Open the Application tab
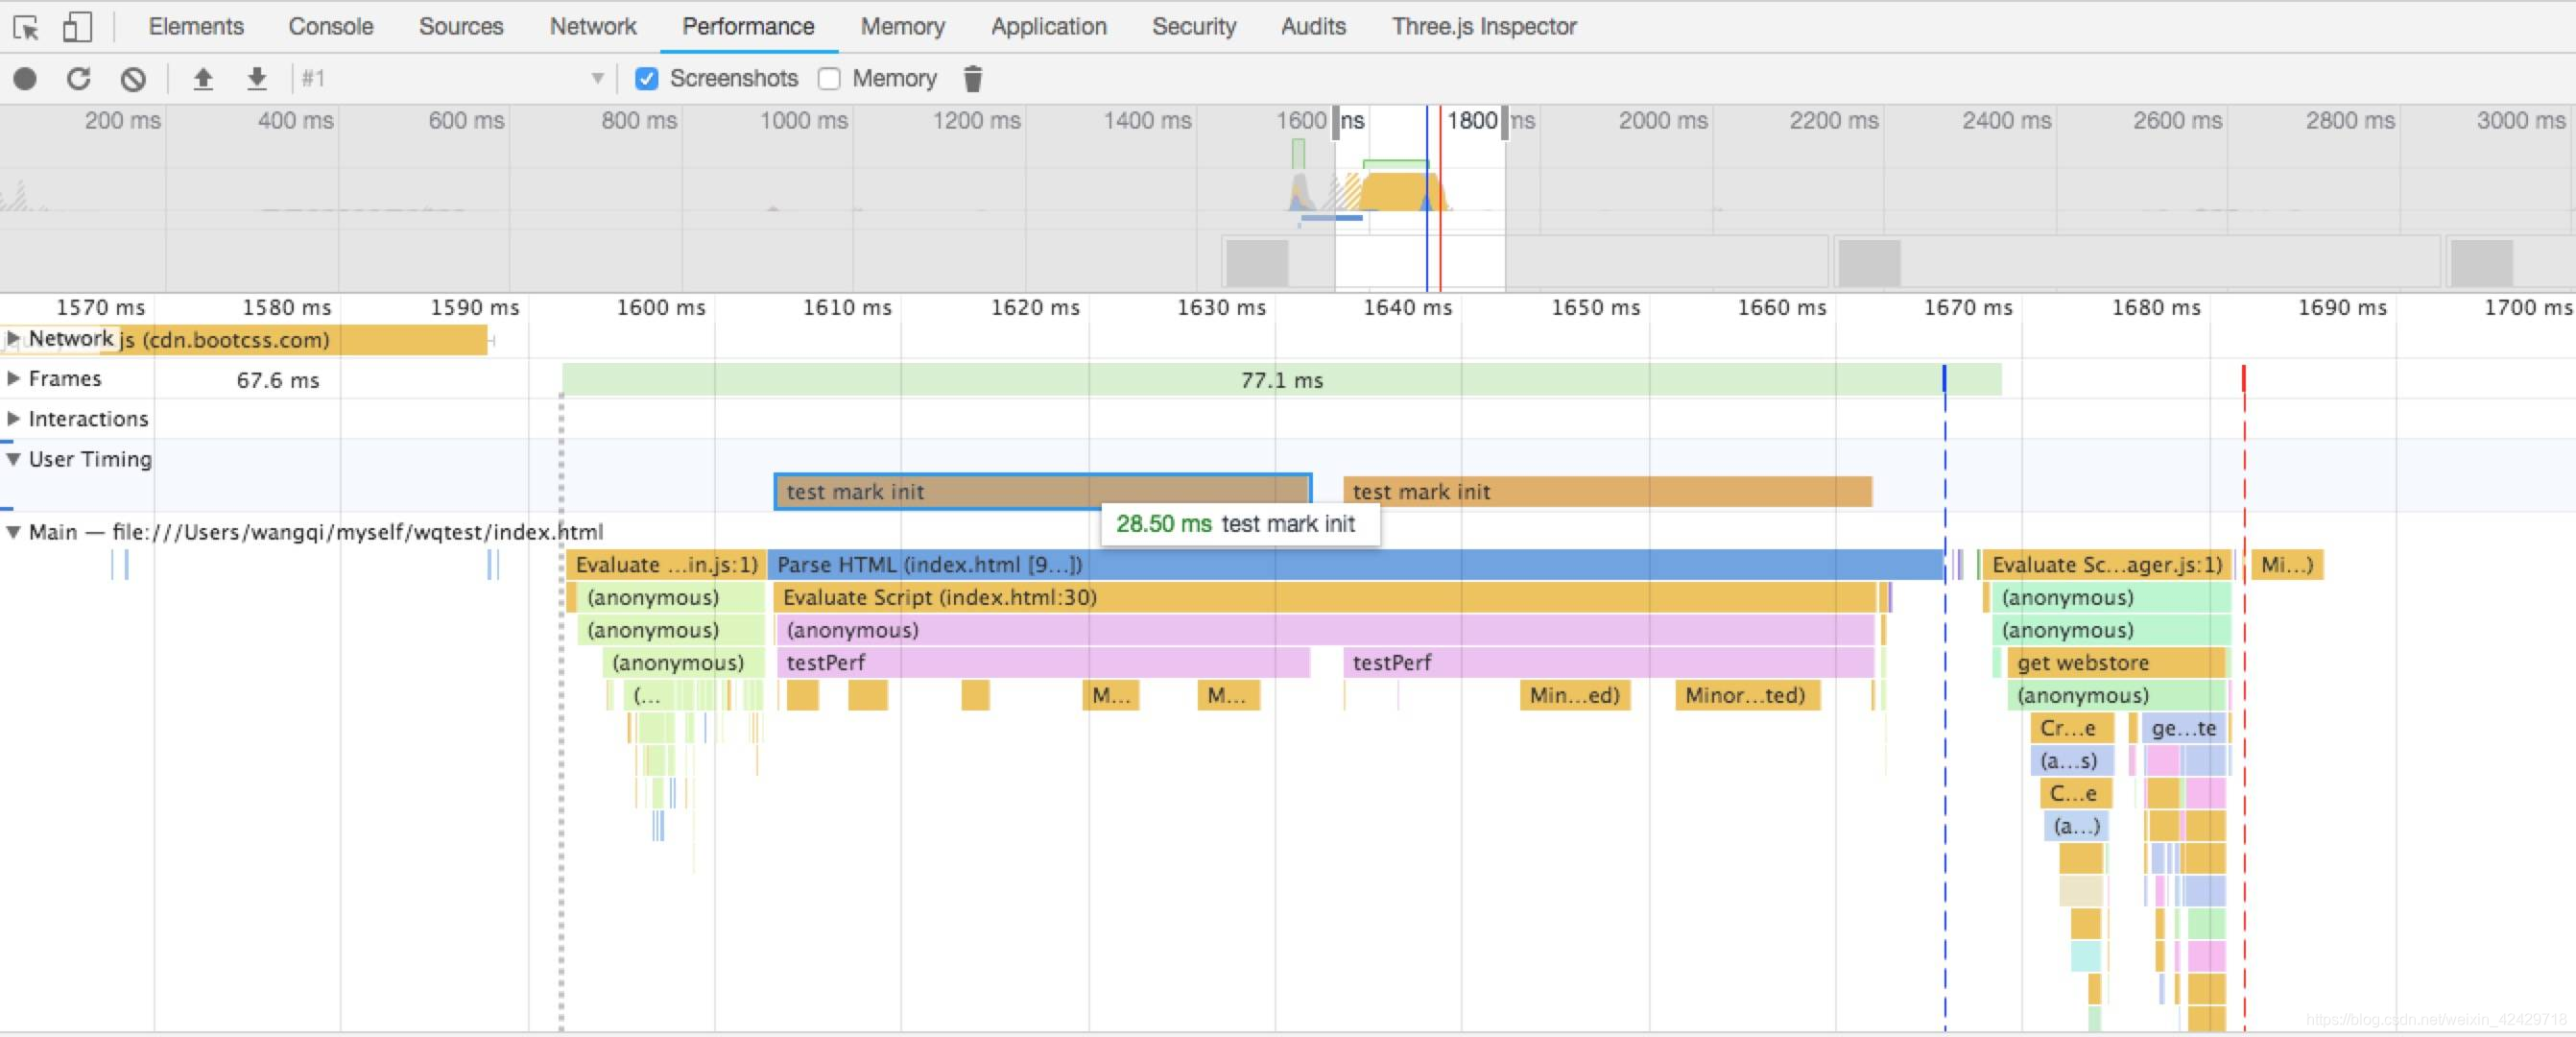Image resolution: width=2576 pixels, height=1037 pixels. [x=1049, y=27]
